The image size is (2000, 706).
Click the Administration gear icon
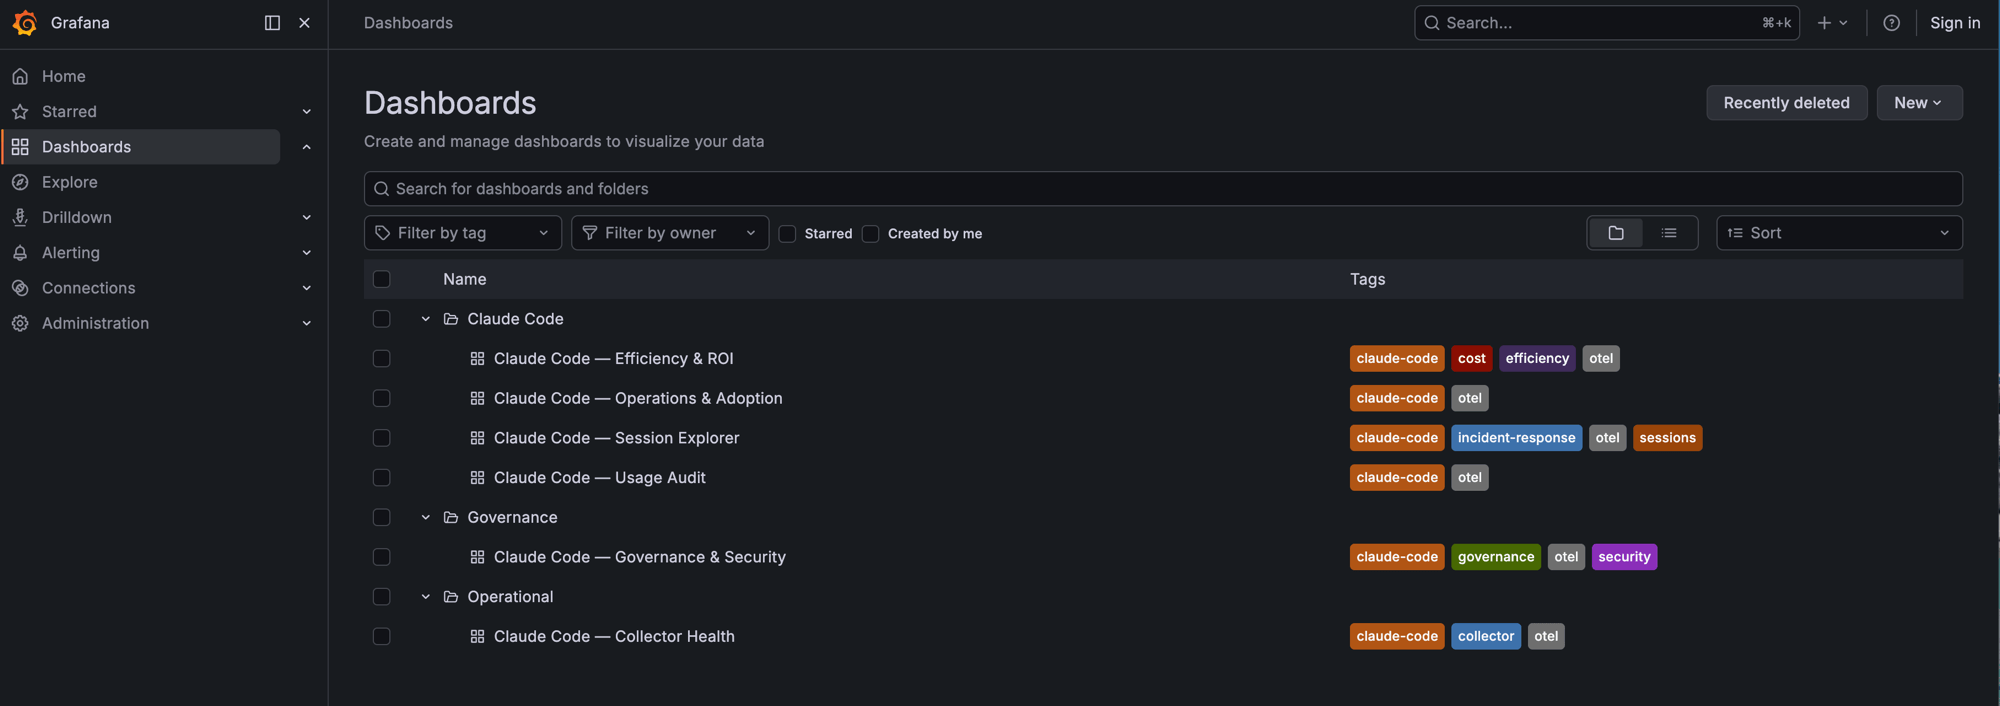[x=20, y=323]
